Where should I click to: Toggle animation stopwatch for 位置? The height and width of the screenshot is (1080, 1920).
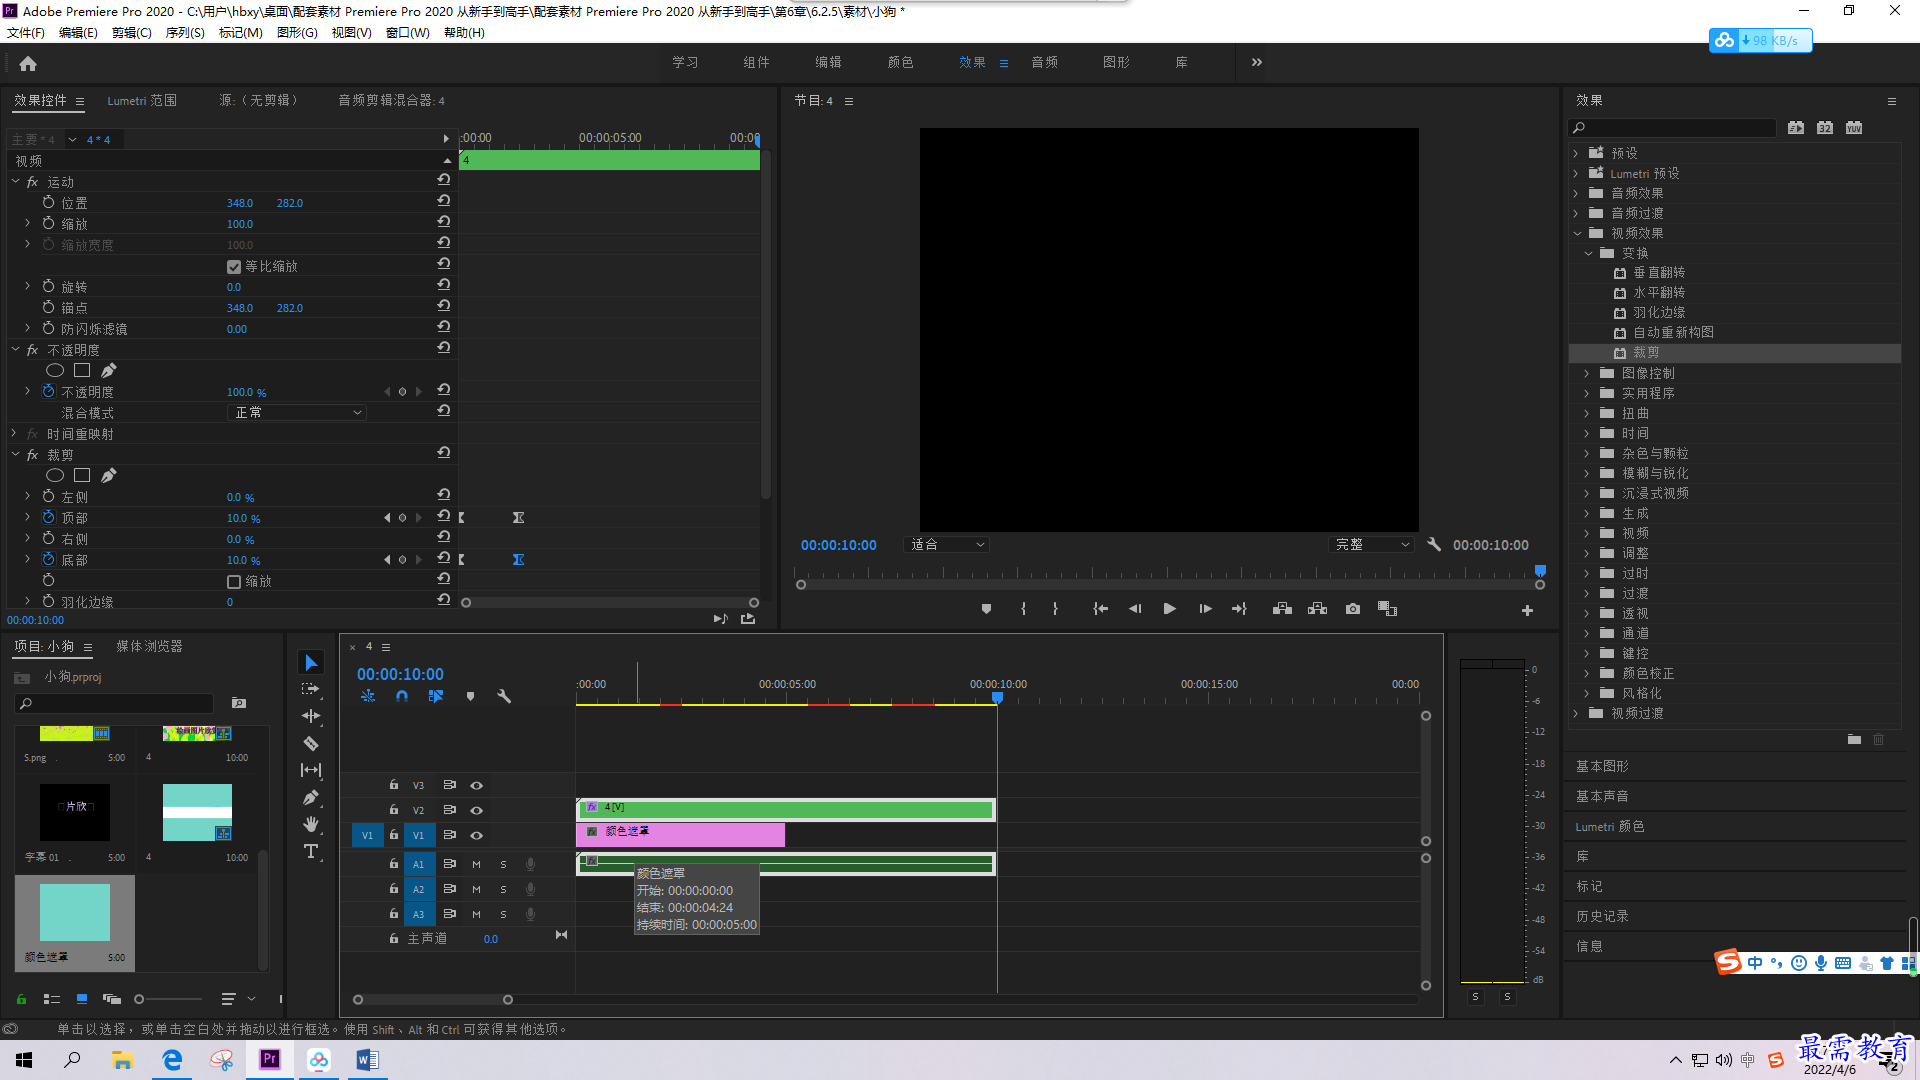48,202
